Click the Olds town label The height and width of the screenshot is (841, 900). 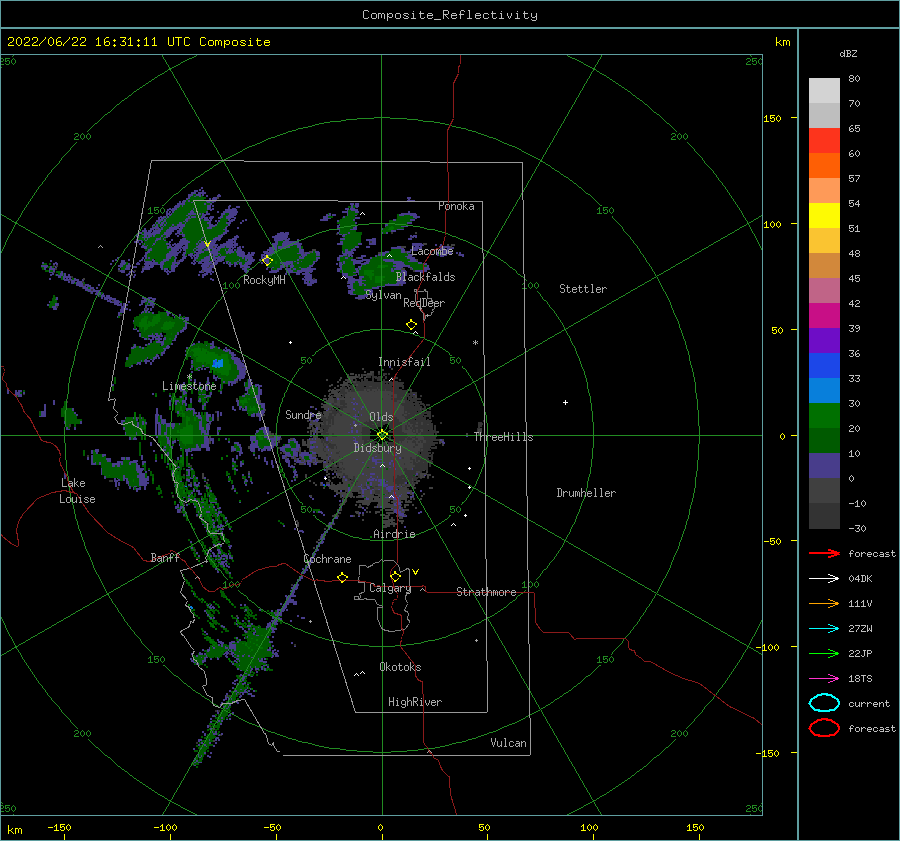(x=381, y=417)
